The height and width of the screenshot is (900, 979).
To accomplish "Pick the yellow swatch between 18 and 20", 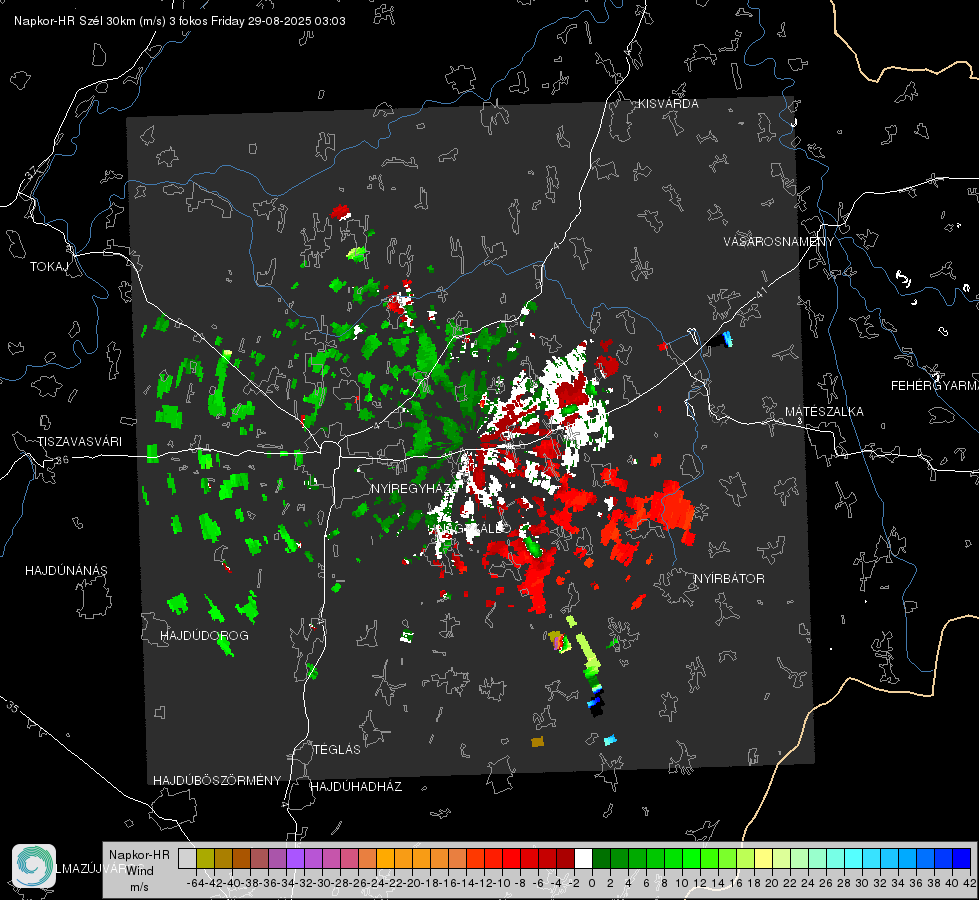I will [x=764, y=858].
